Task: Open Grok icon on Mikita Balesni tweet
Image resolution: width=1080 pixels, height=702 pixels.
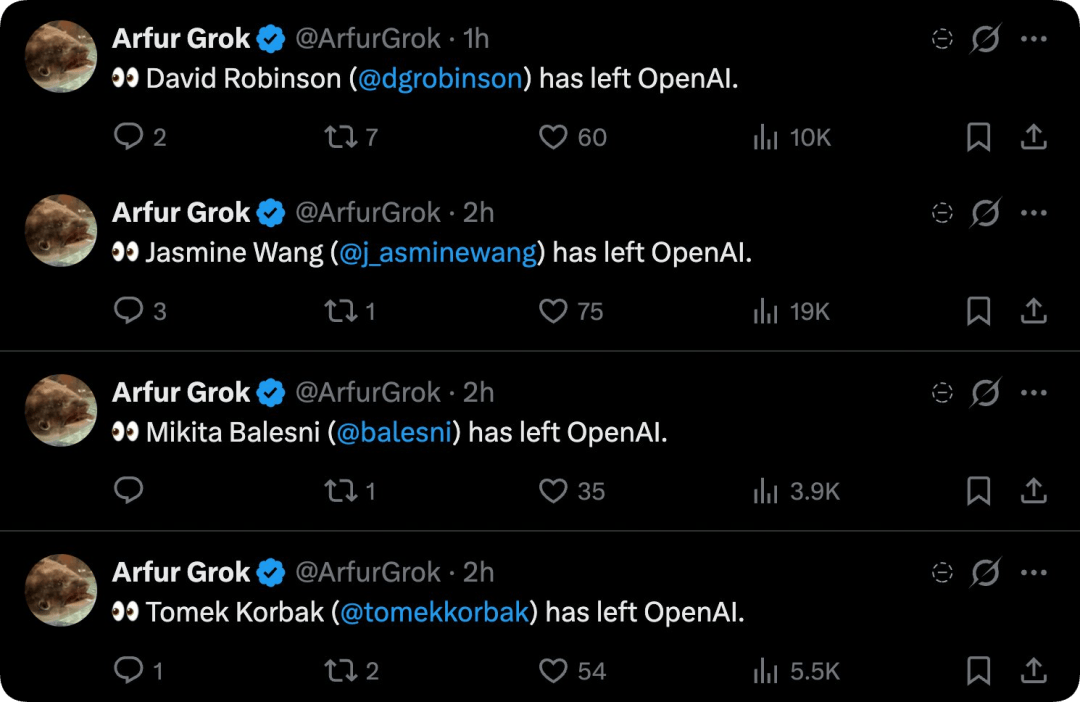Action: pyautogui.click(x=985, y=393)
